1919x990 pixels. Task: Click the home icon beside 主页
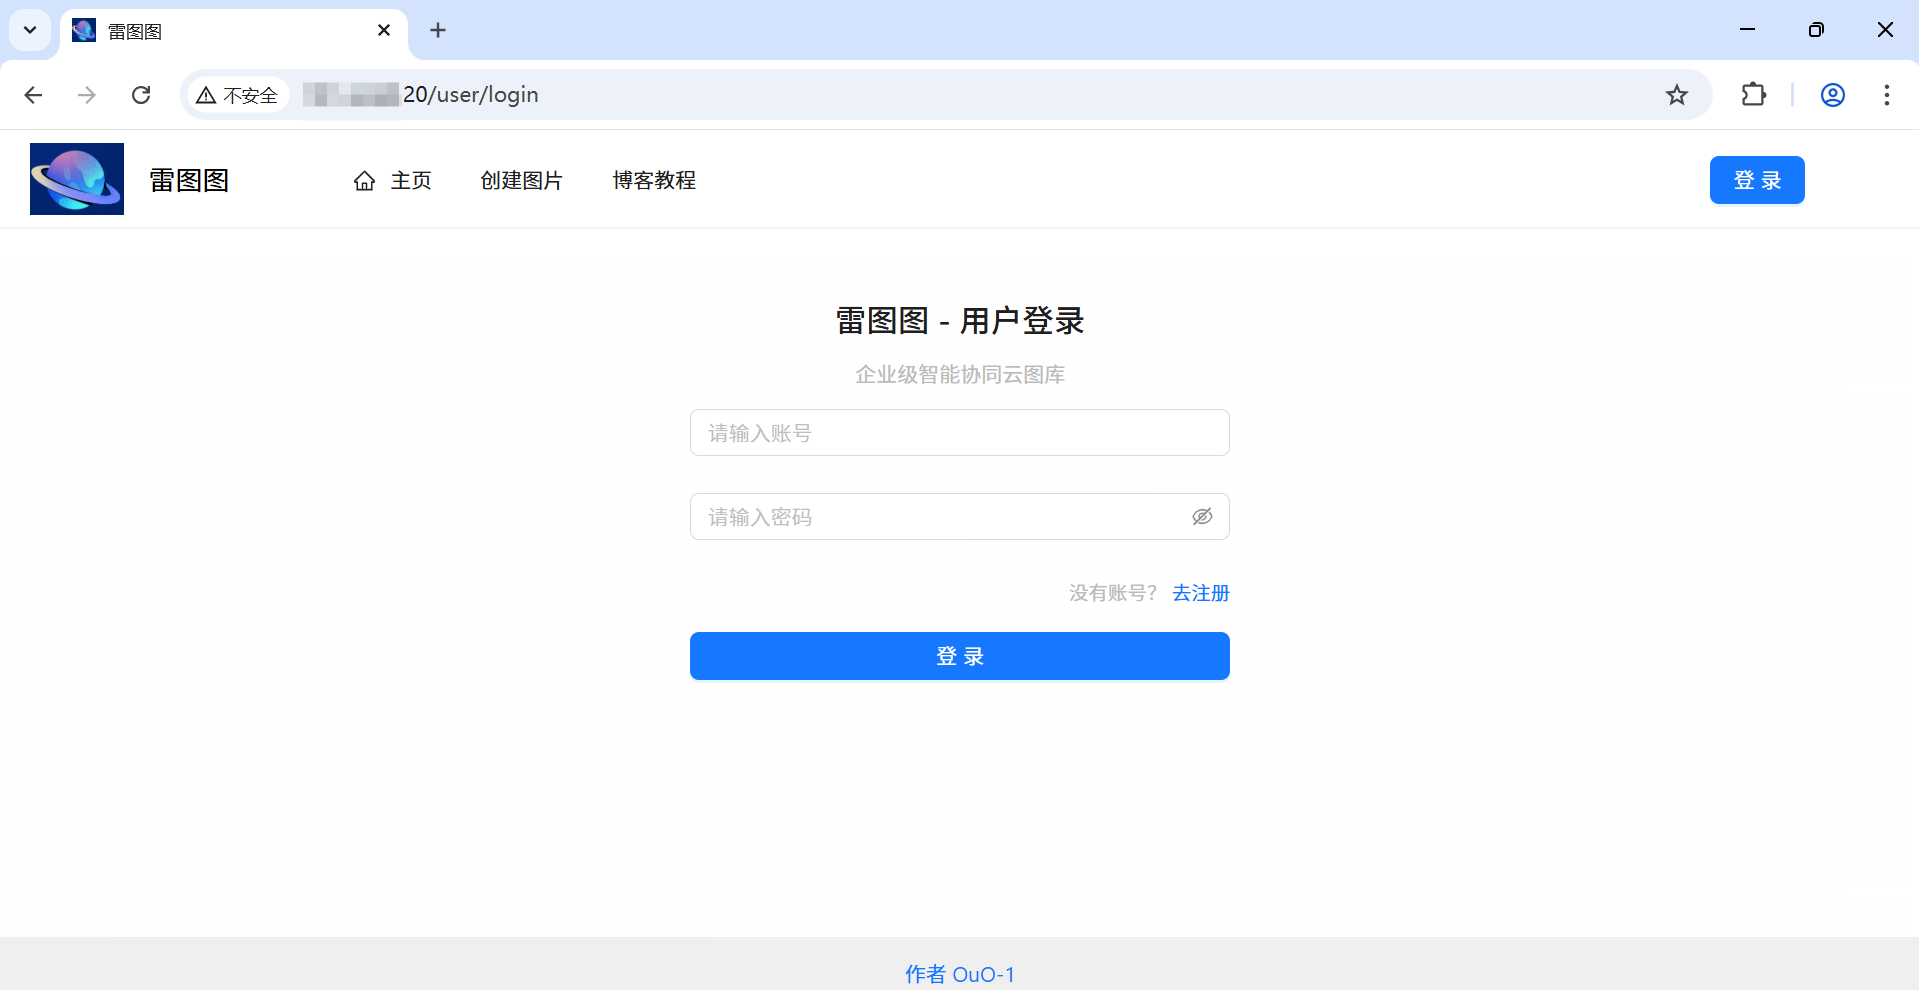coord(364,181)
